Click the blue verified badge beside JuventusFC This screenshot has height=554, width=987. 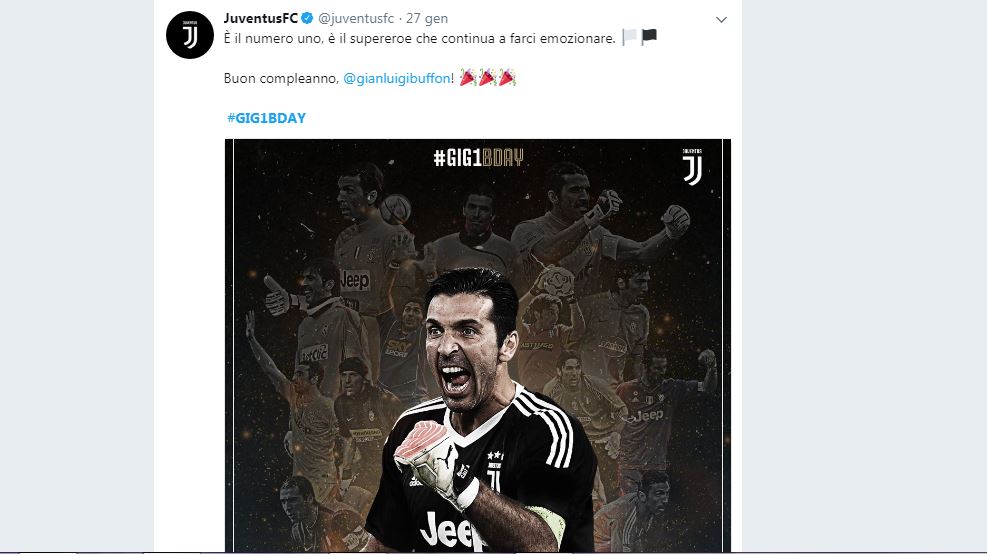307,18
